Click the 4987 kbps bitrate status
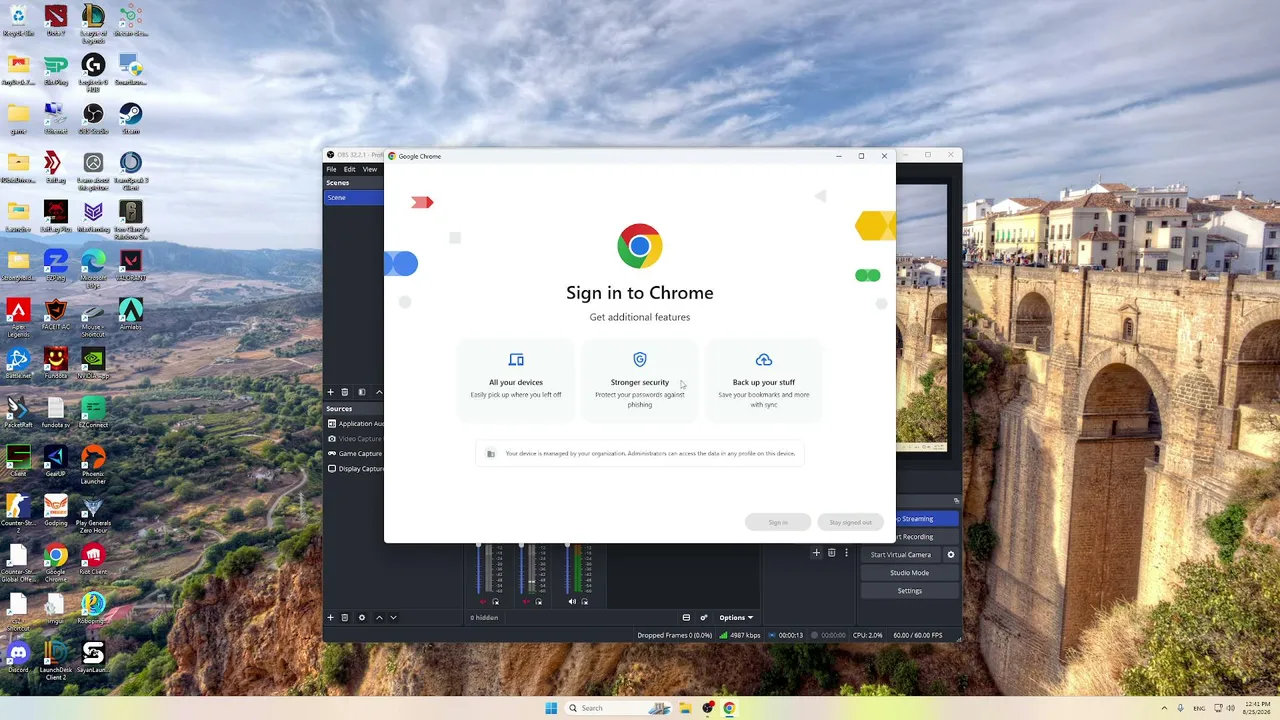This screenshot has width=1280, height=720. click(741, 635)
